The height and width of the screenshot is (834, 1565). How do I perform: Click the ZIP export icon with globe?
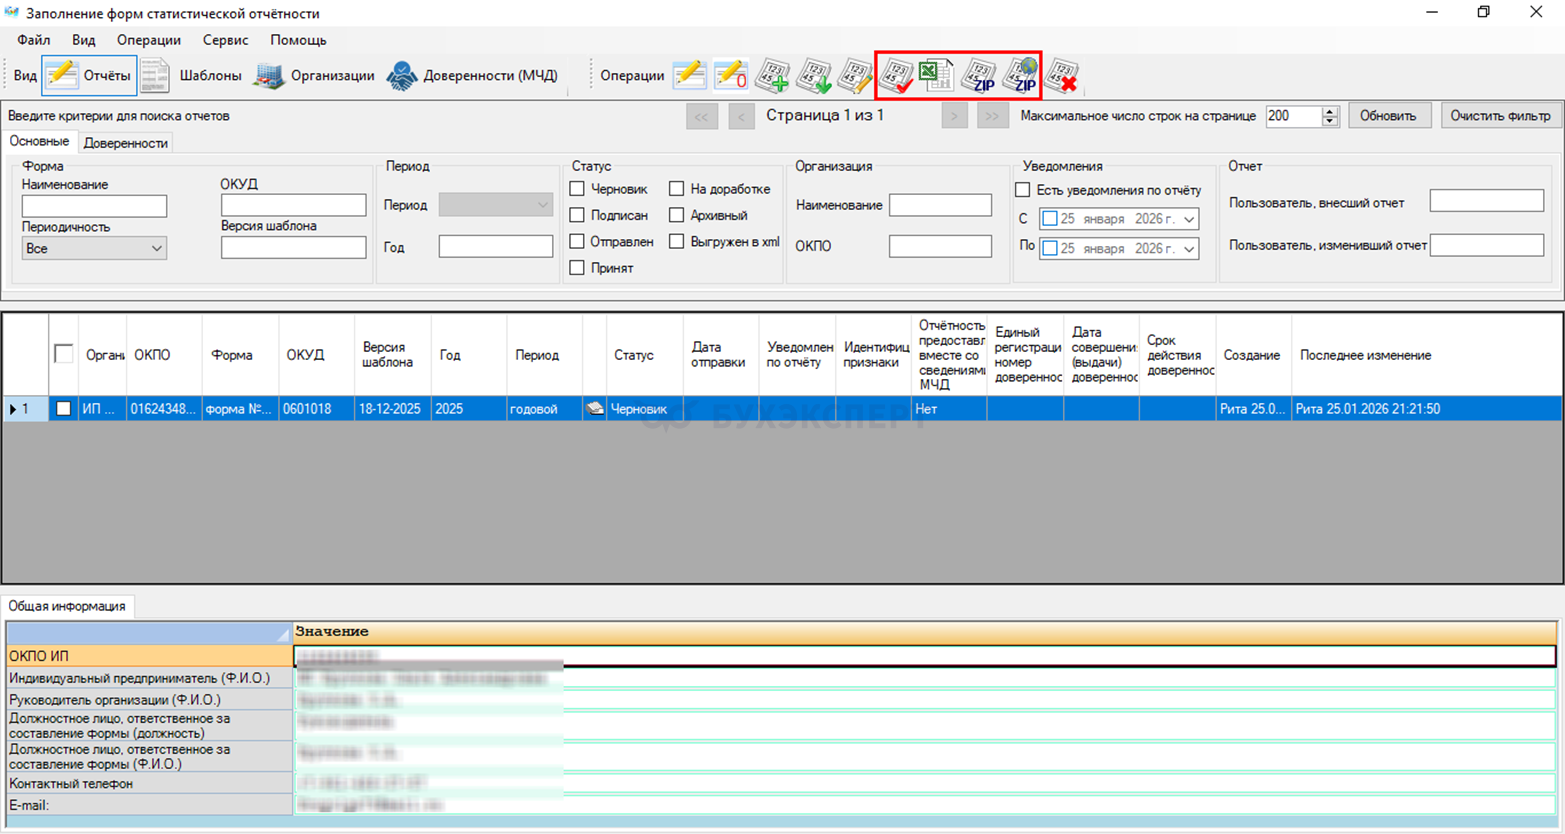[x=1021, y=76]
